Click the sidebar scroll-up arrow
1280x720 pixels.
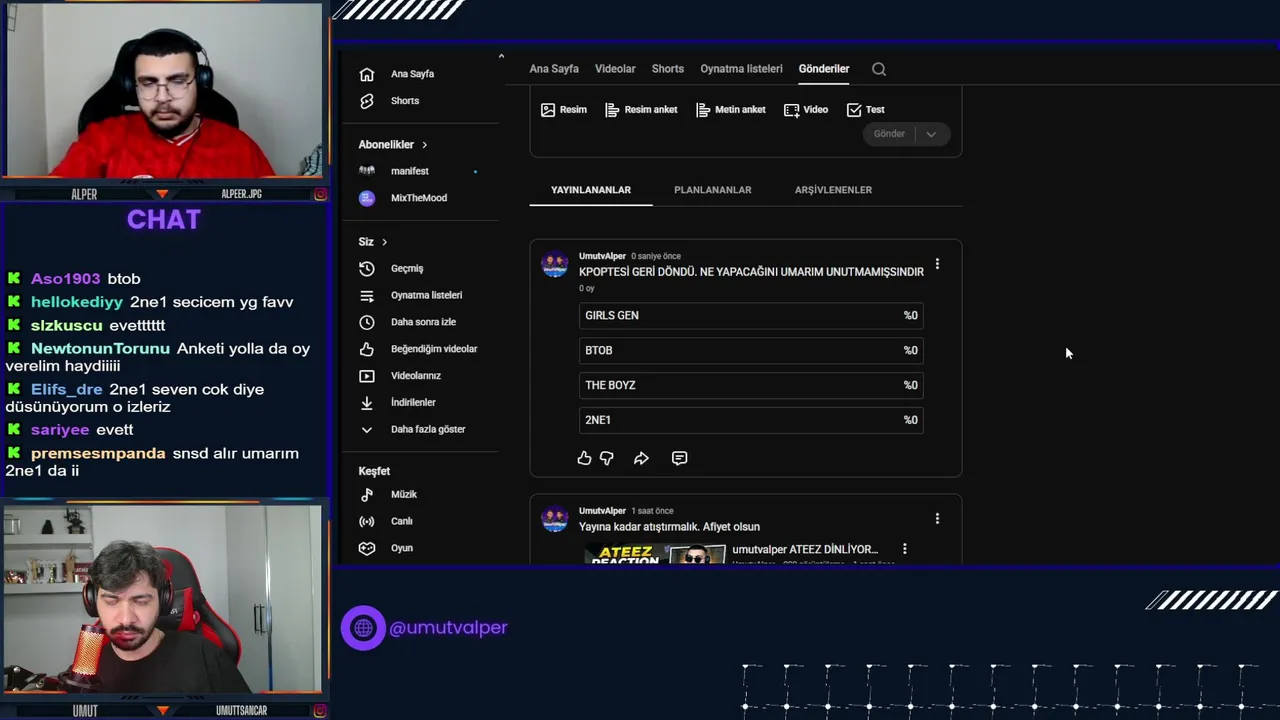tap(501, 57)
